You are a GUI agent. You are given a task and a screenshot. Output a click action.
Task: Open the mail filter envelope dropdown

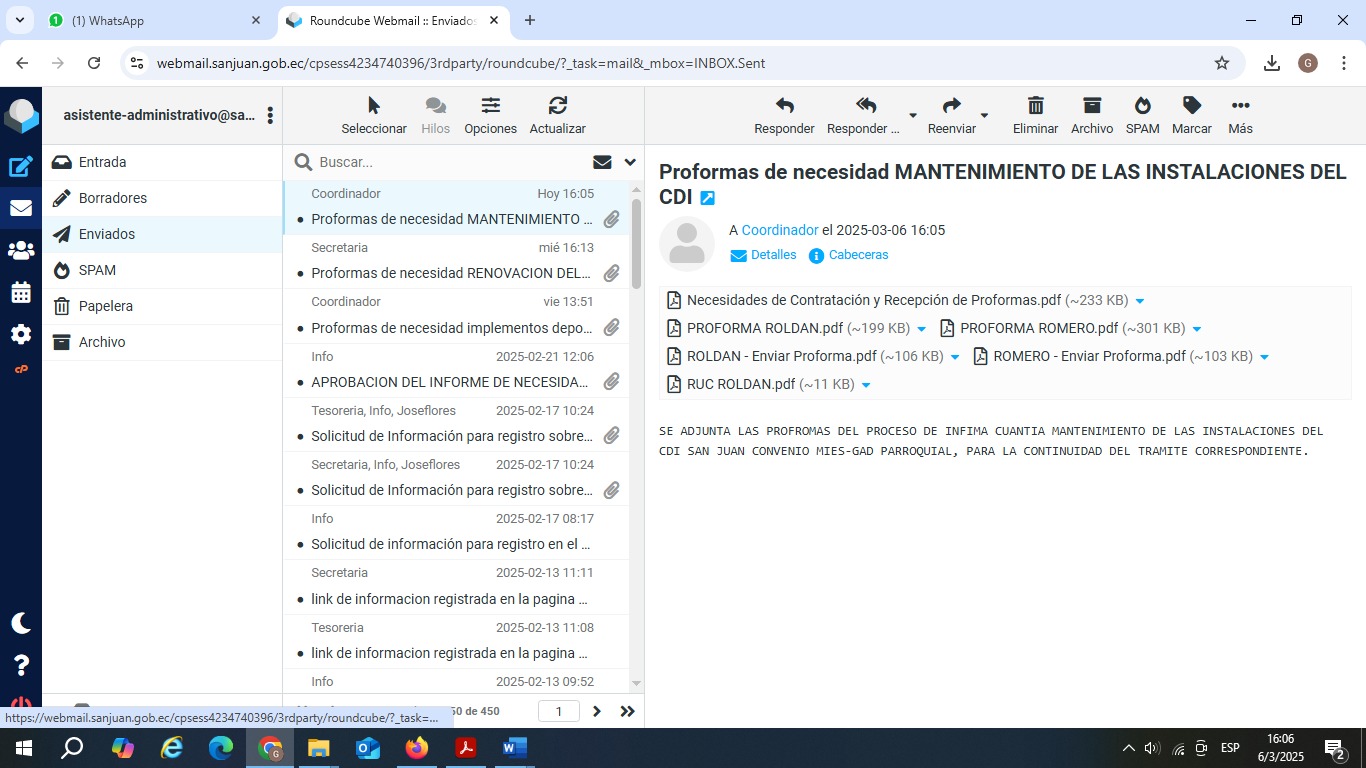[x=602, y=162]
